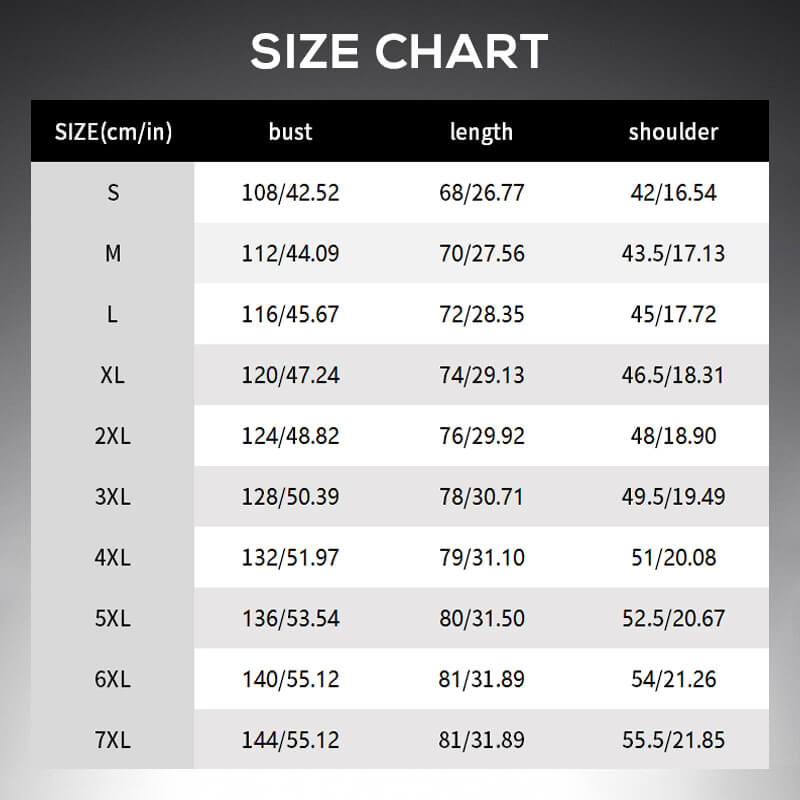
Task: Select the 5XL size row label
Action: coord(113,619)
